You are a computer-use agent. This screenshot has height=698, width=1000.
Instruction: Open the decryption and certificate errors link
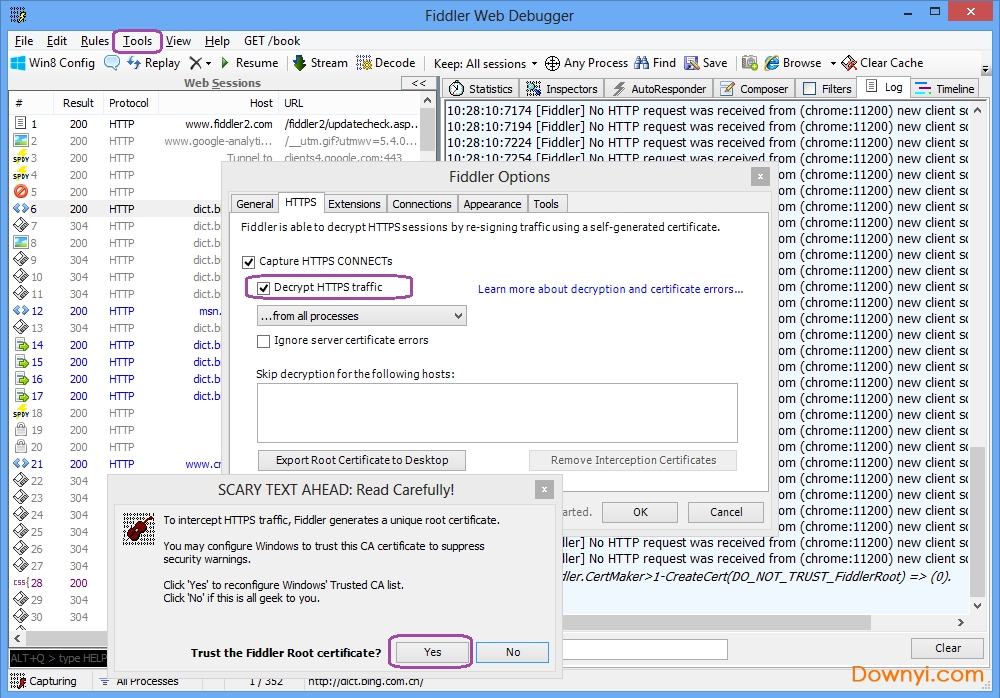click(x=610, y=289)
